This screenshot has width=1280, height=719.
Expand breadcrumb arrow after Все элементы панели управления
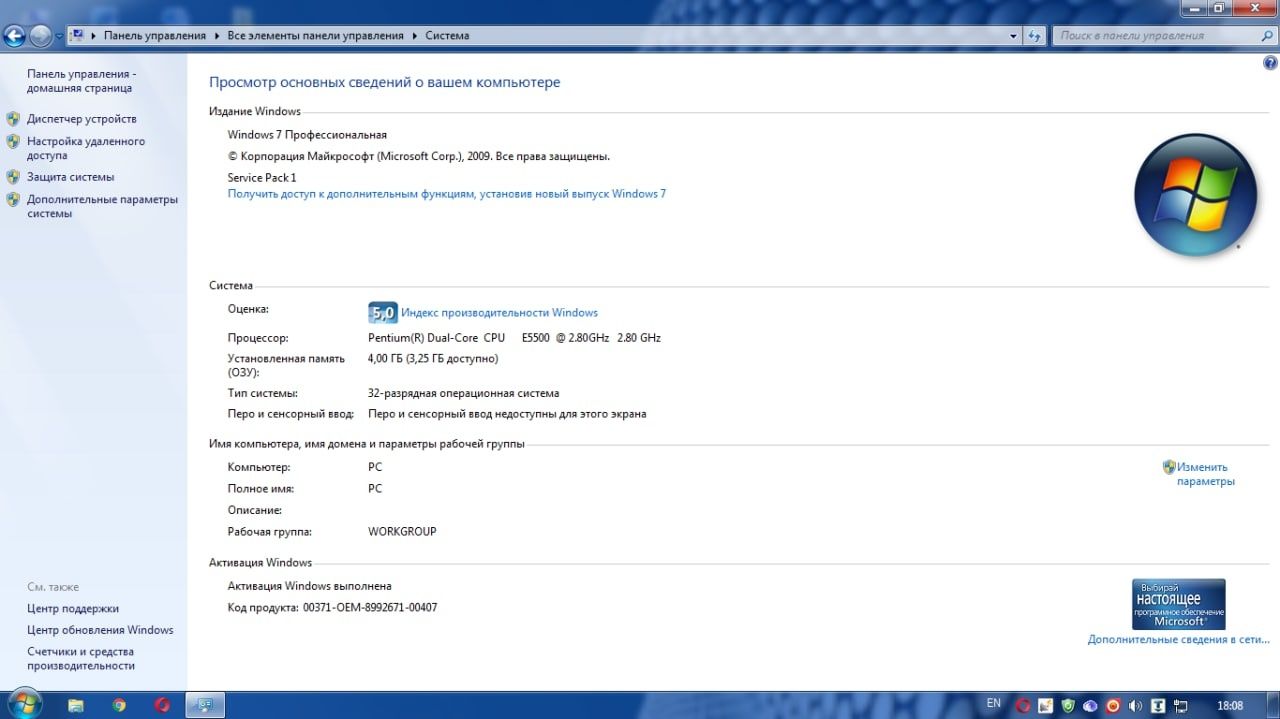point(415,35)
